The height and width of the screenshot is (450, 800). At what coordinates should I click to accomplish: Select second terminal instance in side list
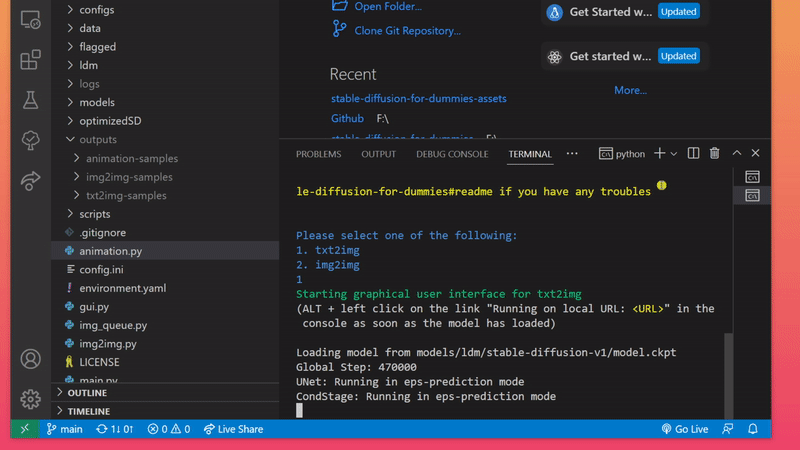click(x=753, y=196)
